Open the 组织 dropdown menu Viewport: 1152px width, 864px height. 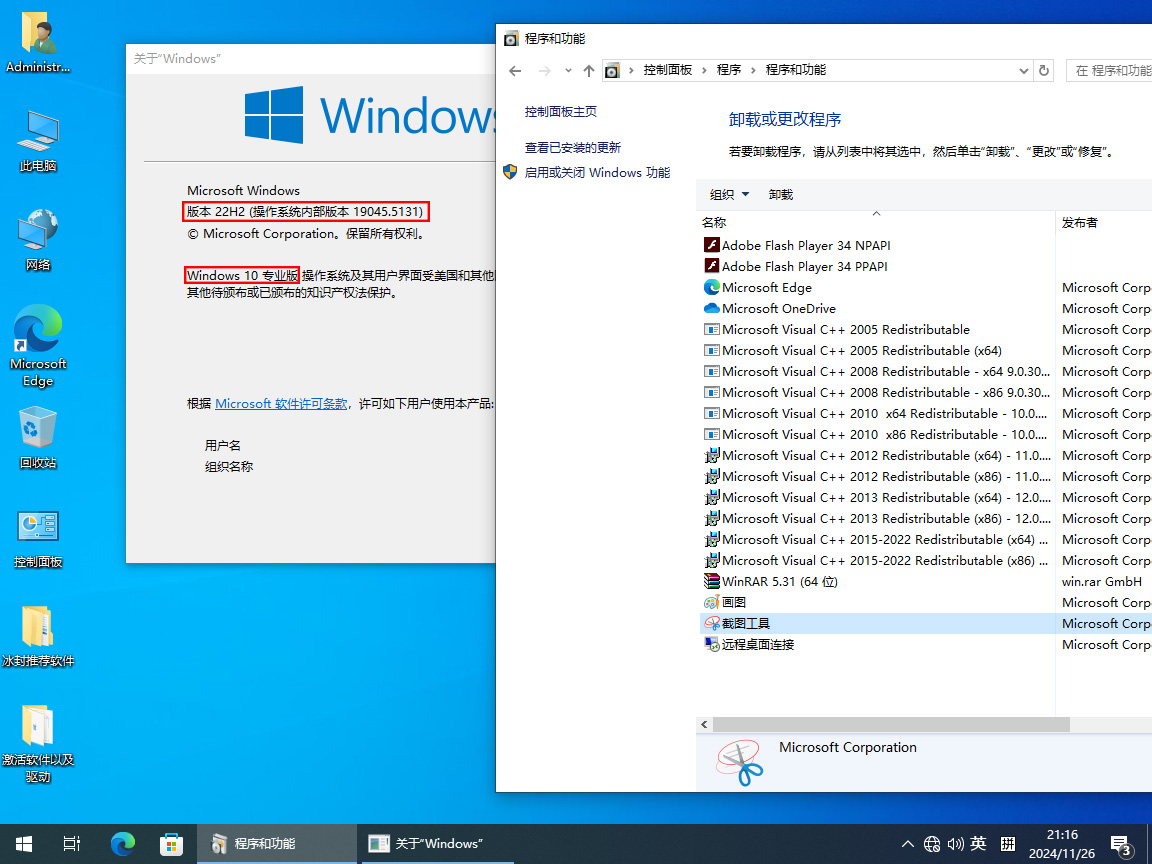coord(729,195)
